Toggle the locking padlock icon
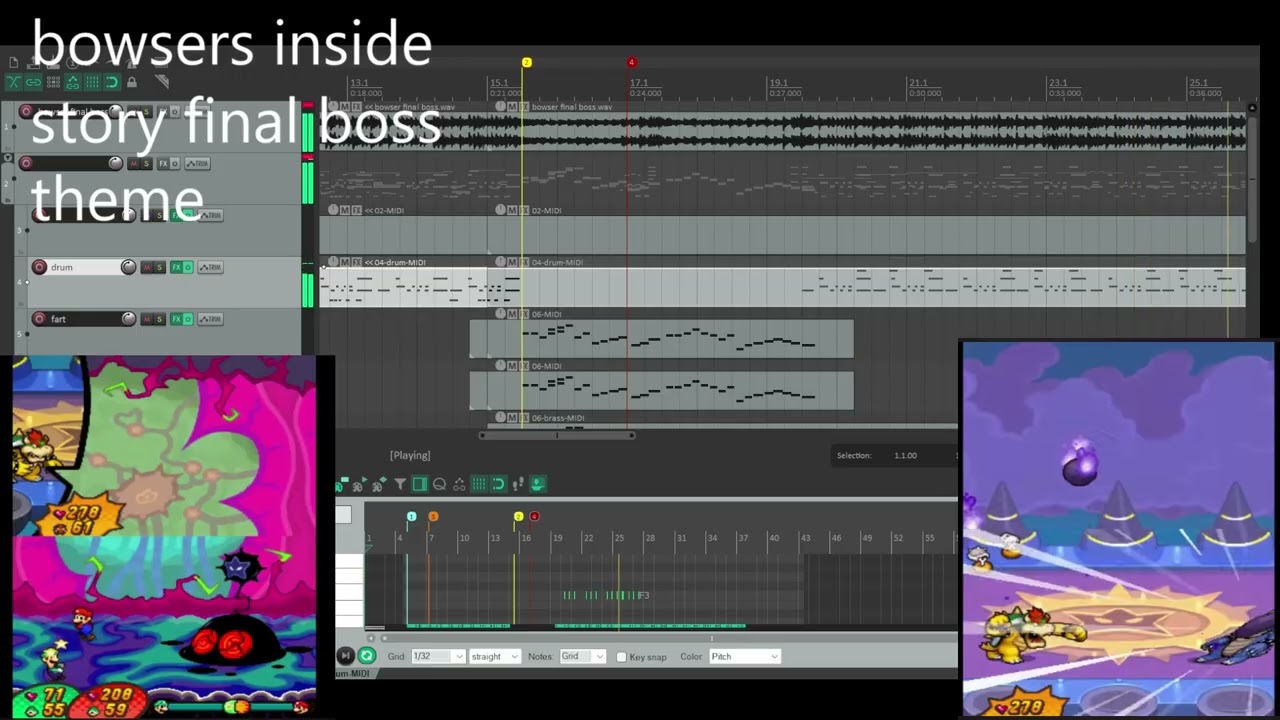This screenshot has height=720, width=1280. pos(132,82)
